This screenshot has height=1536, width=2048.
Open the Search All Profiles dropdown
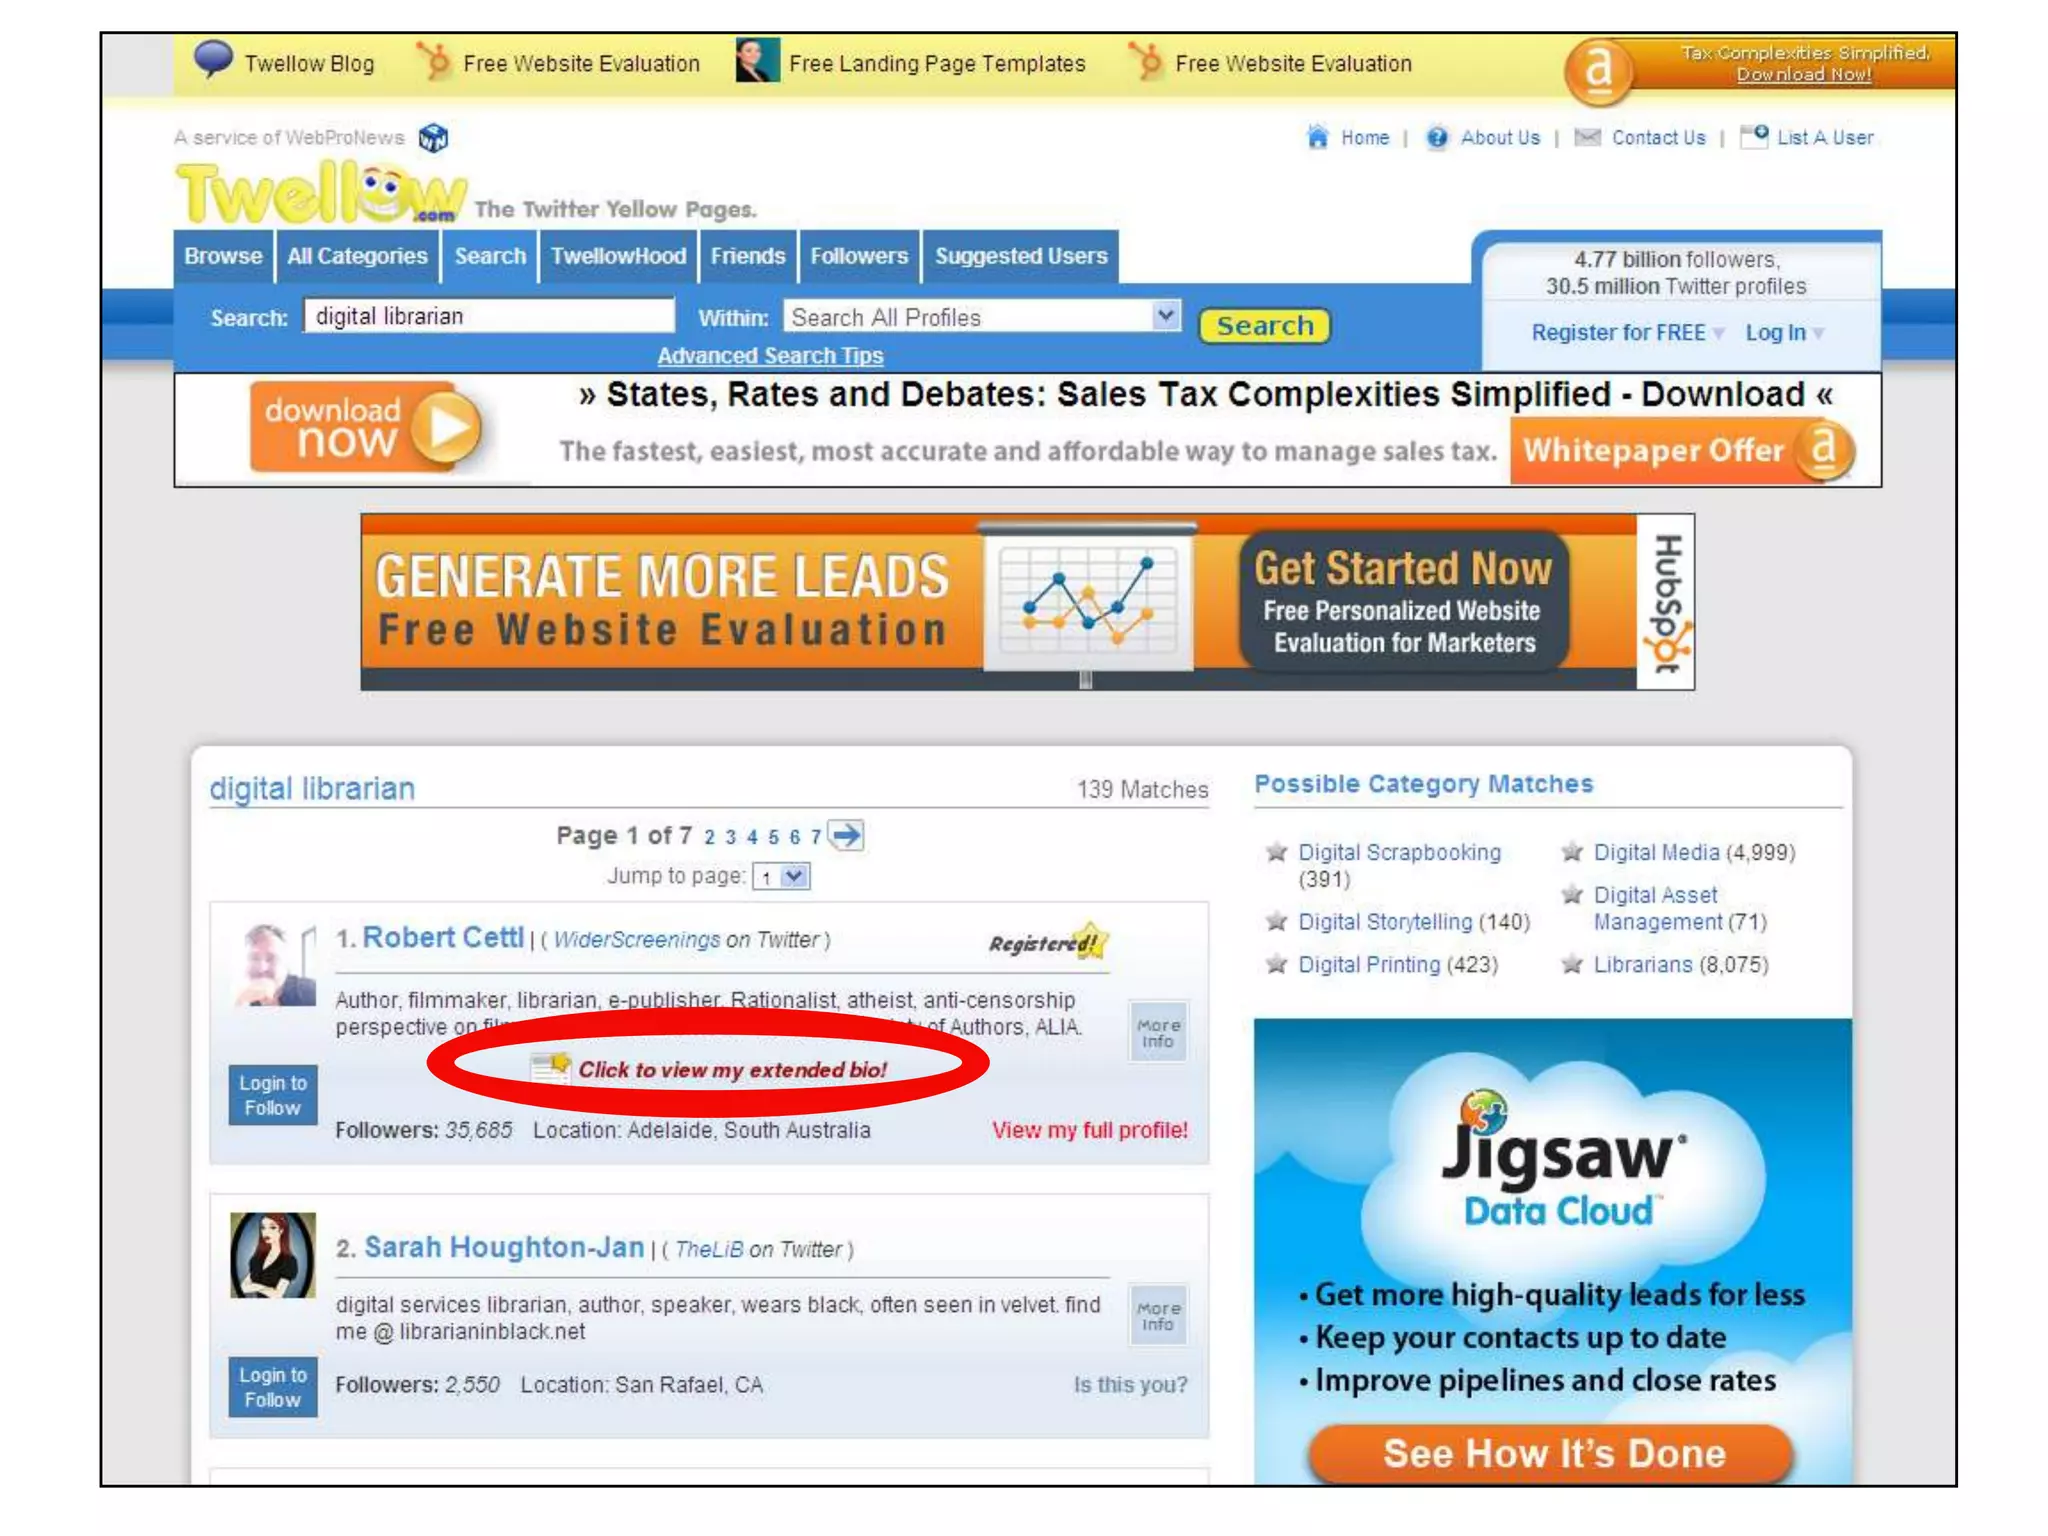tap(1165, 317)
